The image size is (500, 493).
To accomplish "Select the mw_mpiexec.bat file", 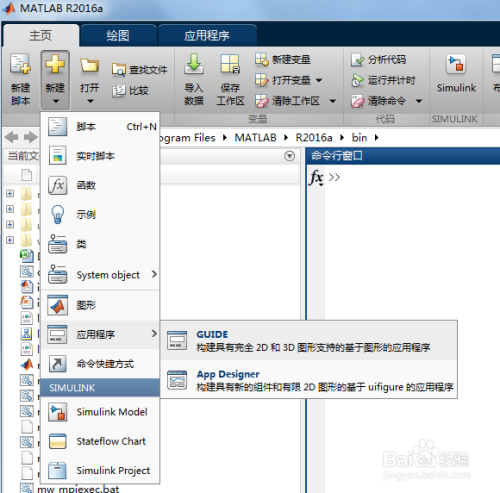I will [78, 489].
